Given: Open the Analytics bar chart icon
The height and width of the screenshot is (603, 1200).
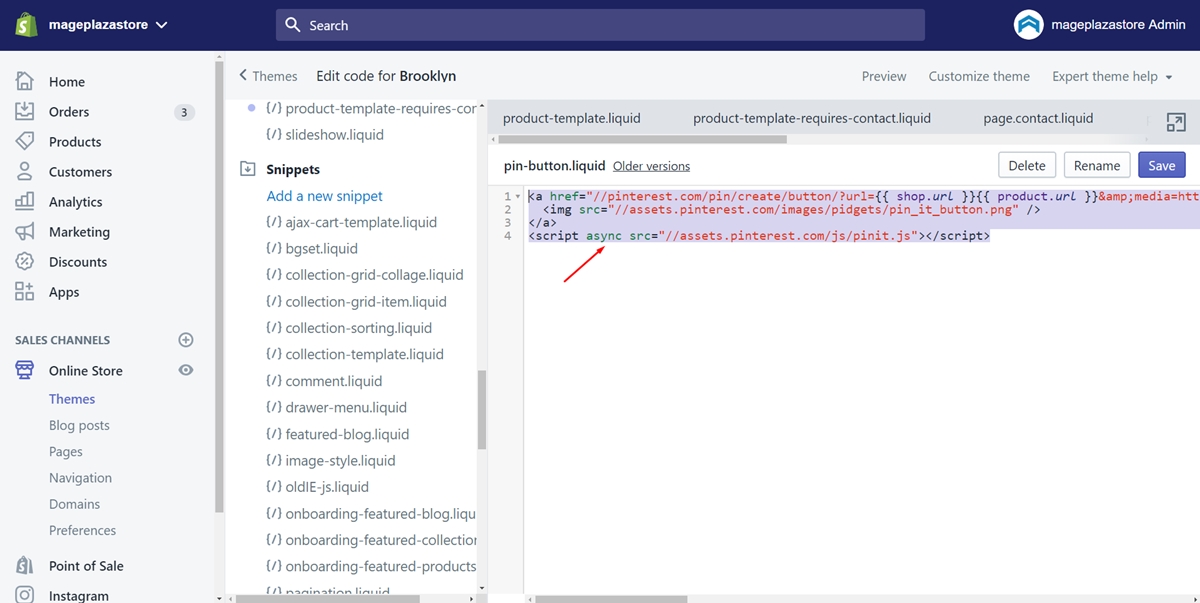Looking at the screenshot, I should tap(25, 202).
